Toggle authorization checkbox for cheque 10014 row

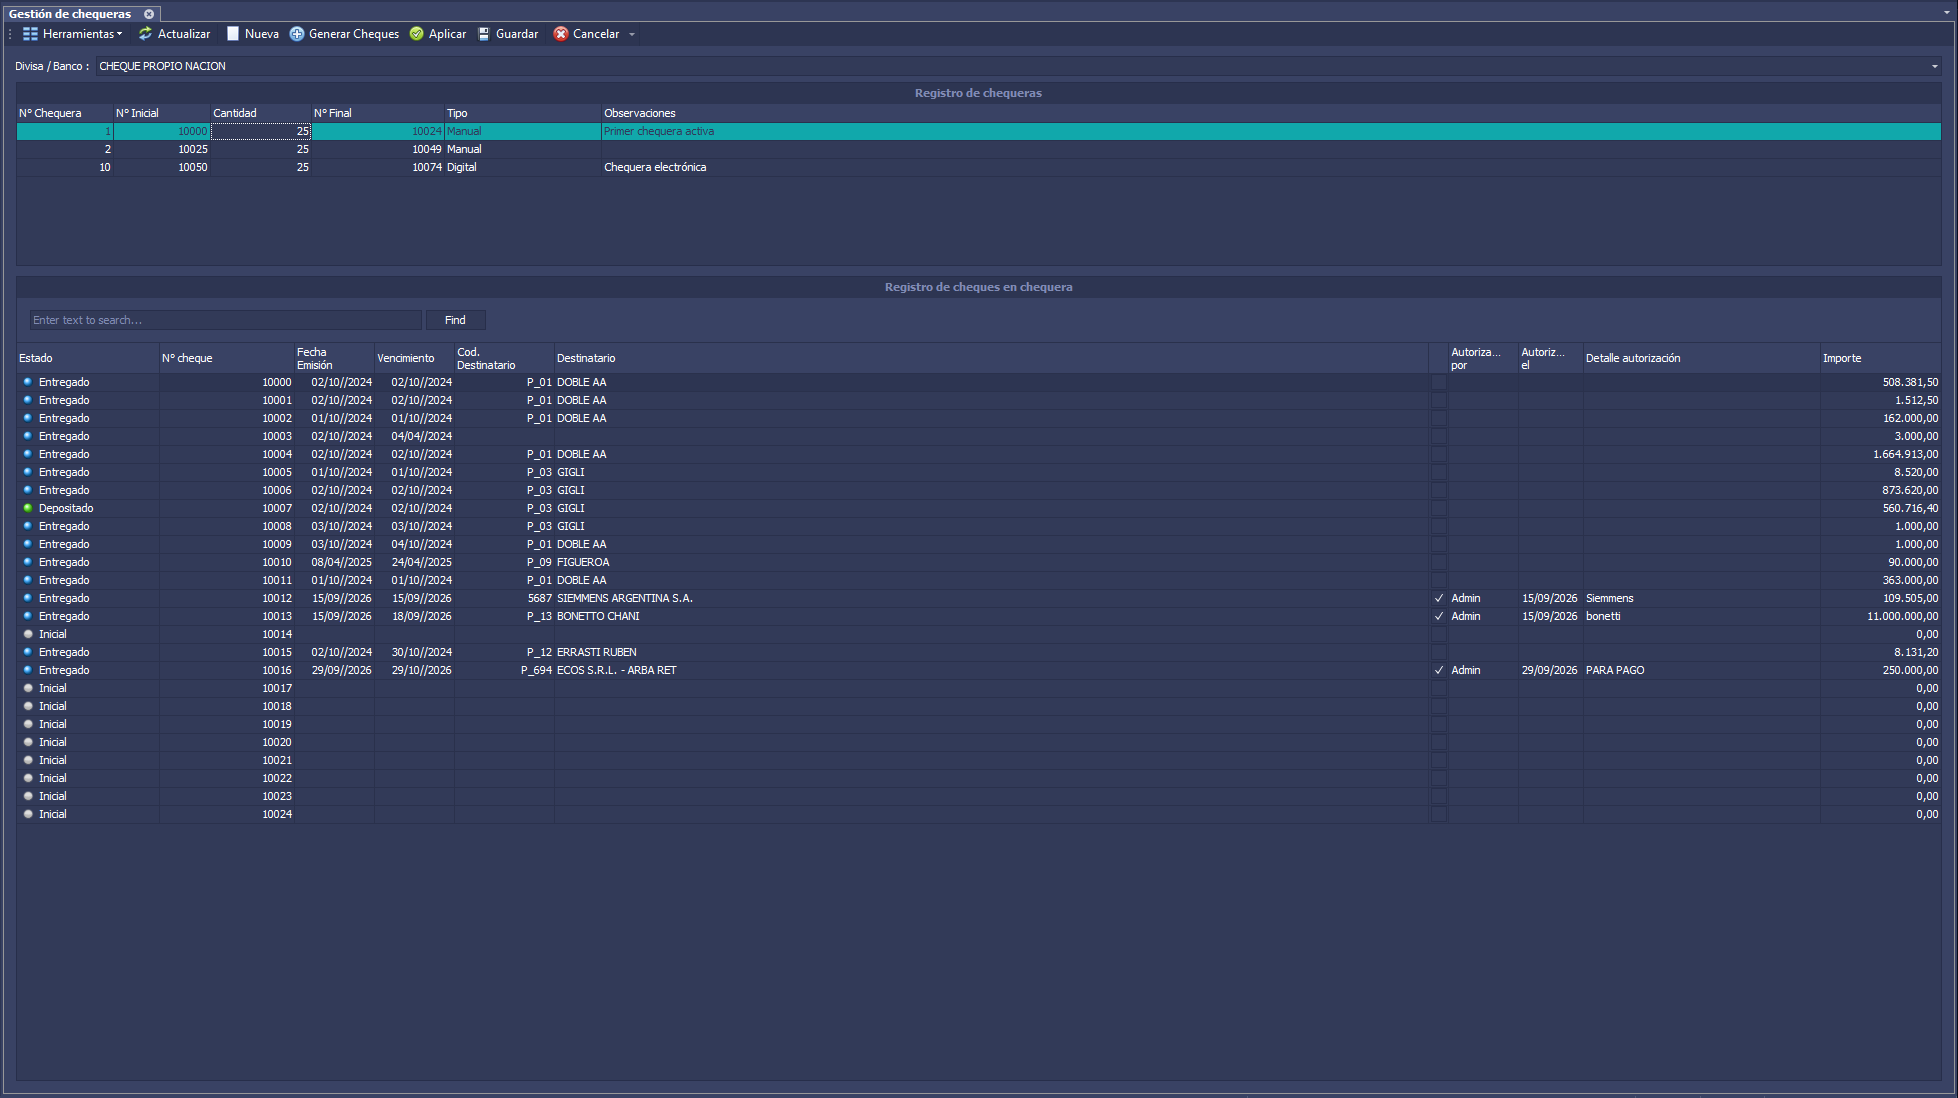1439,634
